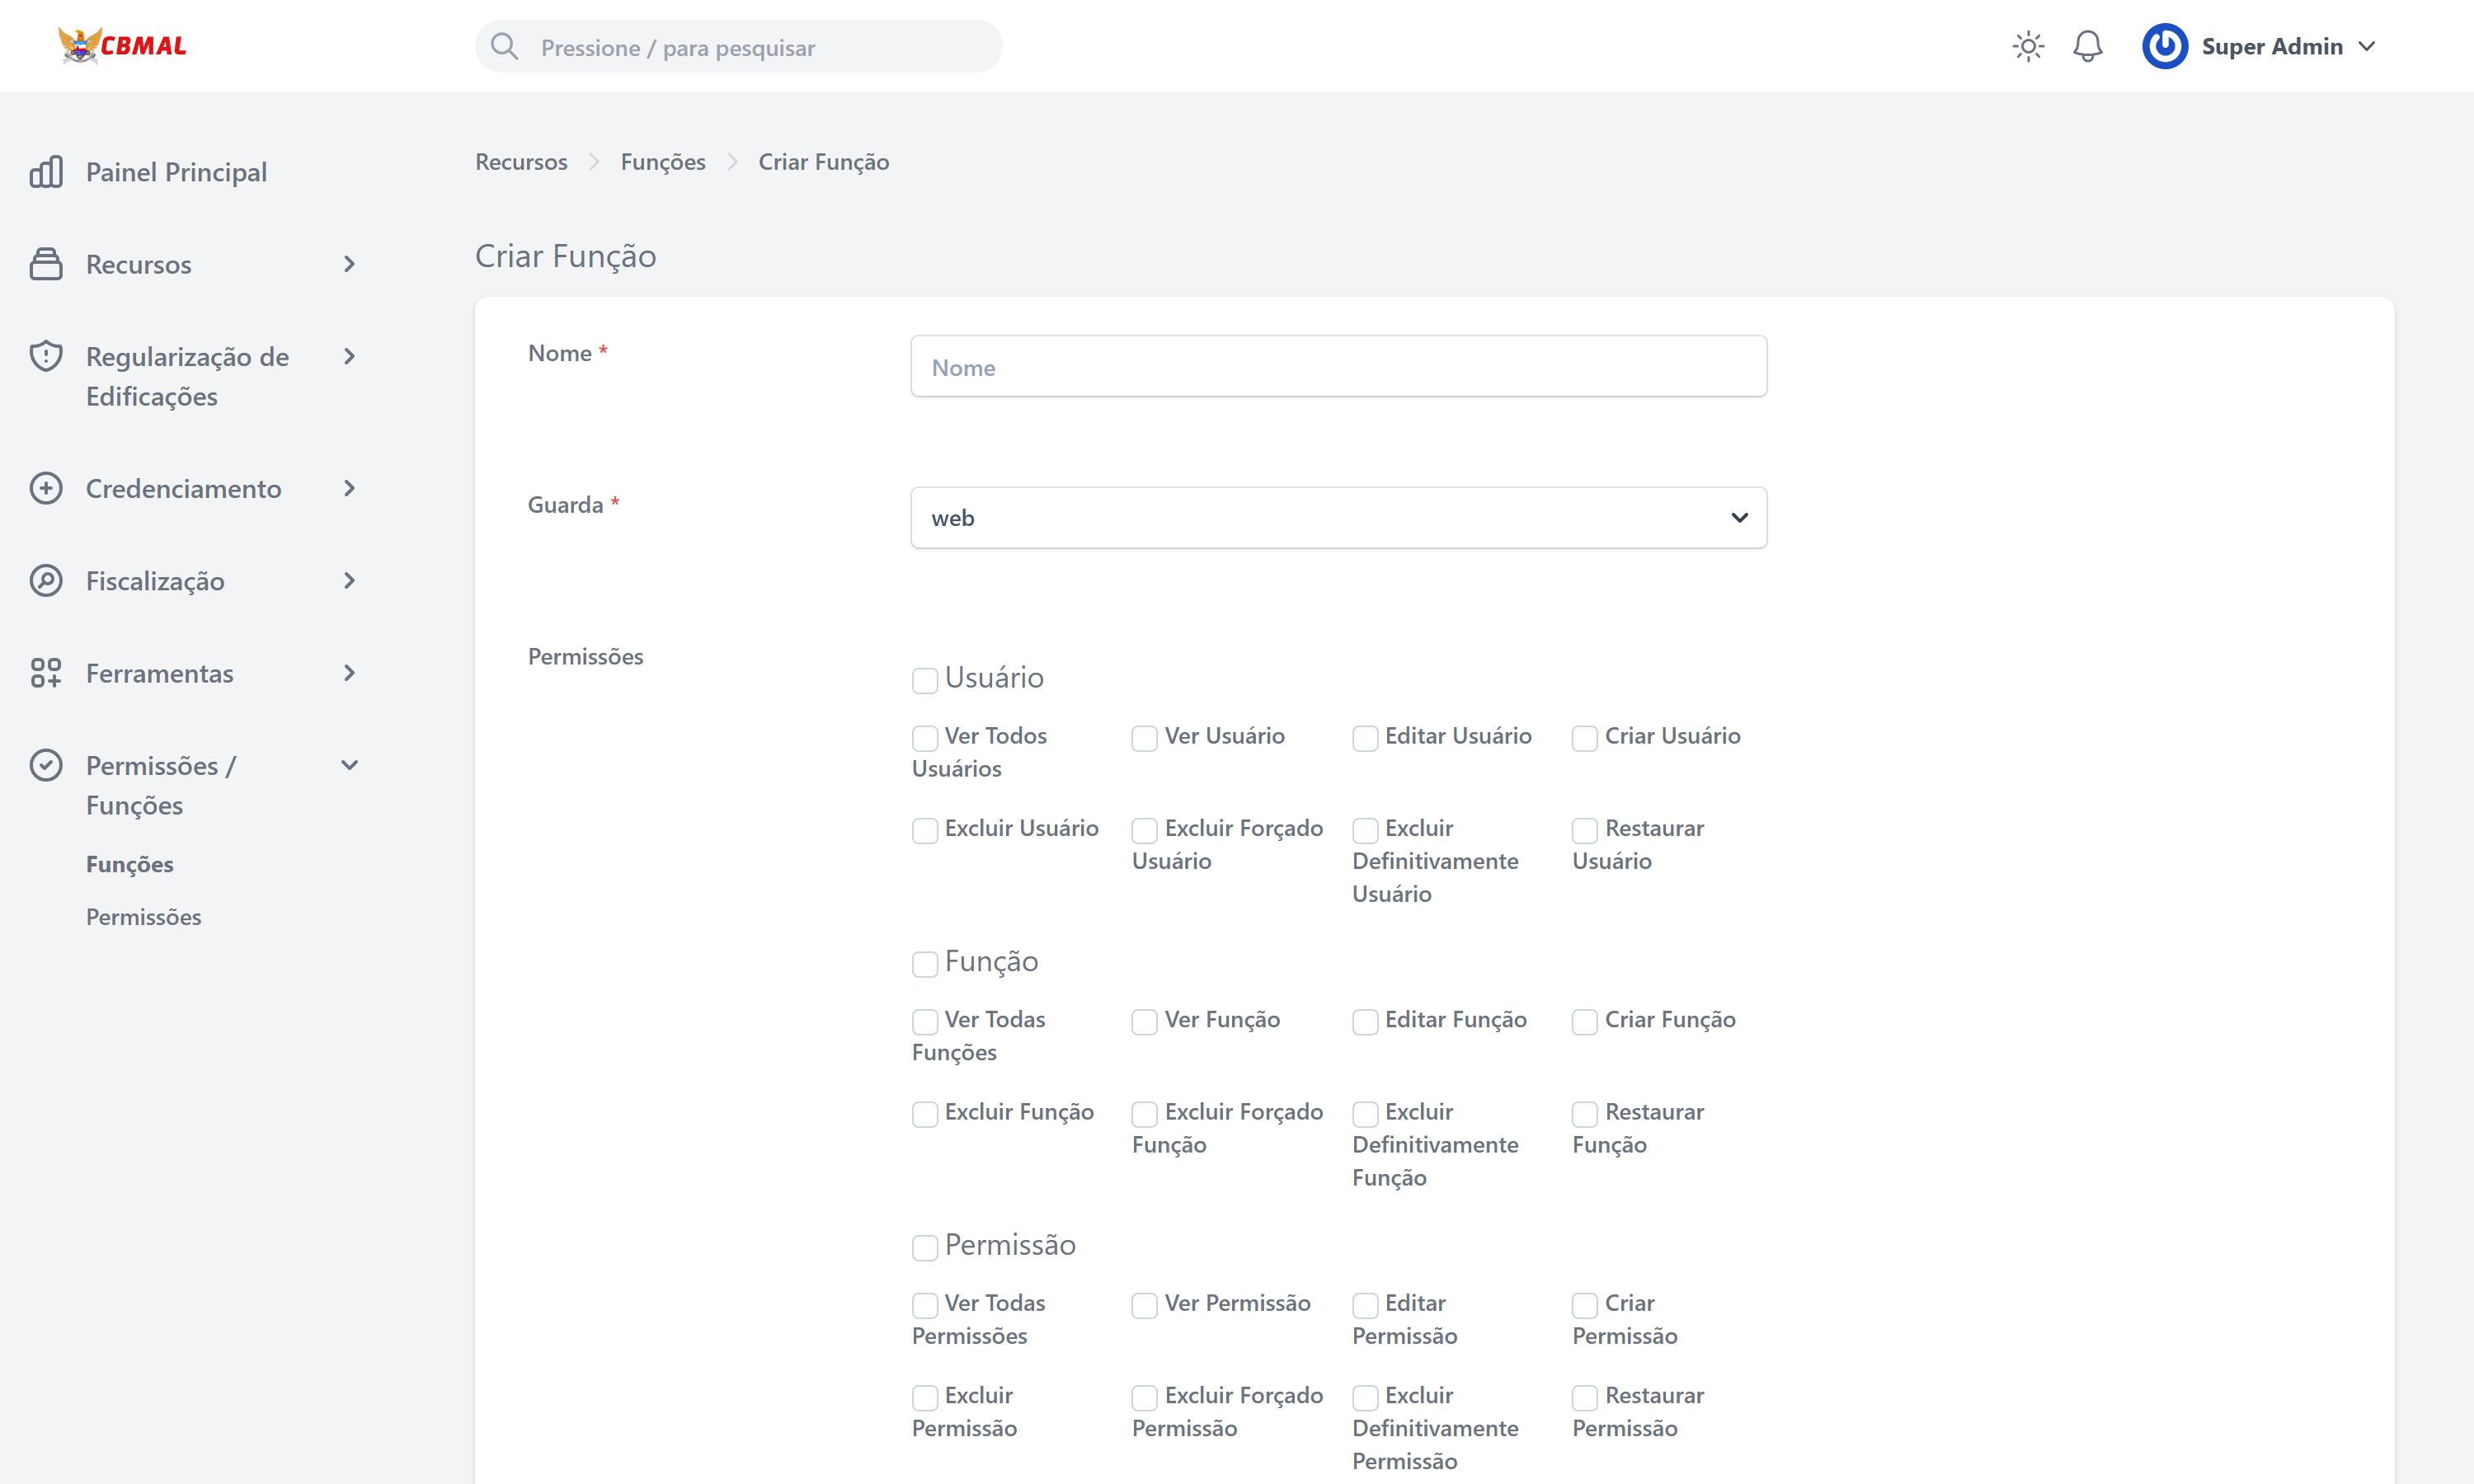Go to Funções breadcrumb link

(662, 162)
